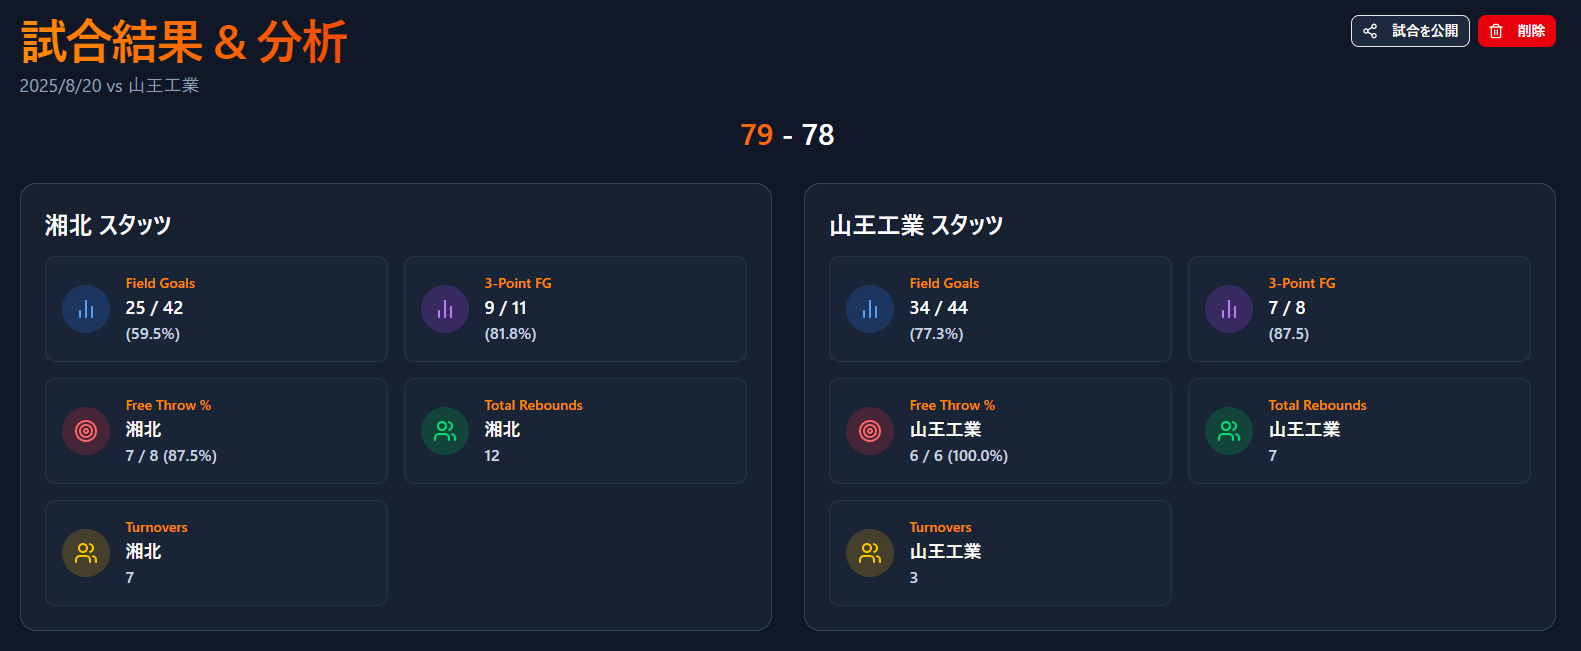Click the Free Throw % target icon for 湘北
The height and width of the screenshot is (651, 1581).
point(86,431)
